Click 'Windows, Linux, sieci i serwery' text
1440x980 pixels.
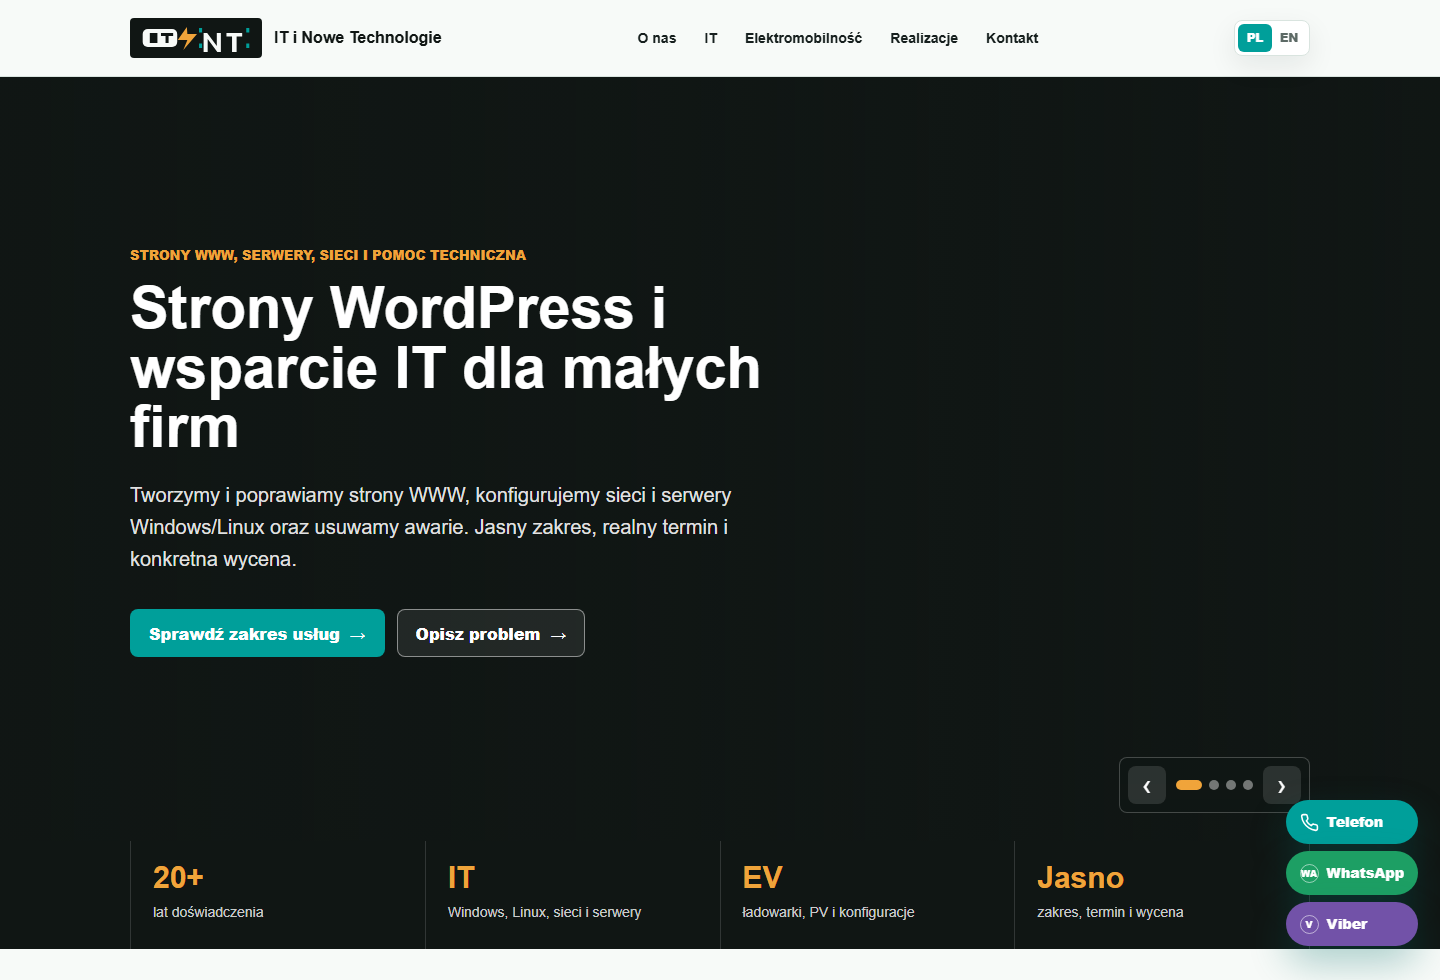pos(545,912)
